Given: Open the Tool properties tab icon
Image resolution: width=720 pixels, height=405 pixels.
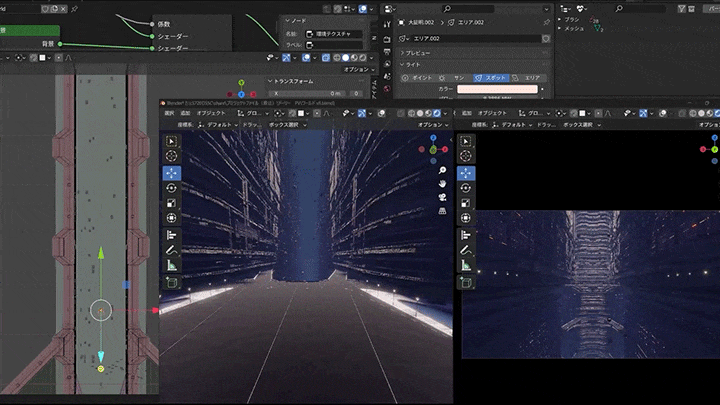Looking at the screenshot, I should tap(387, 24).
